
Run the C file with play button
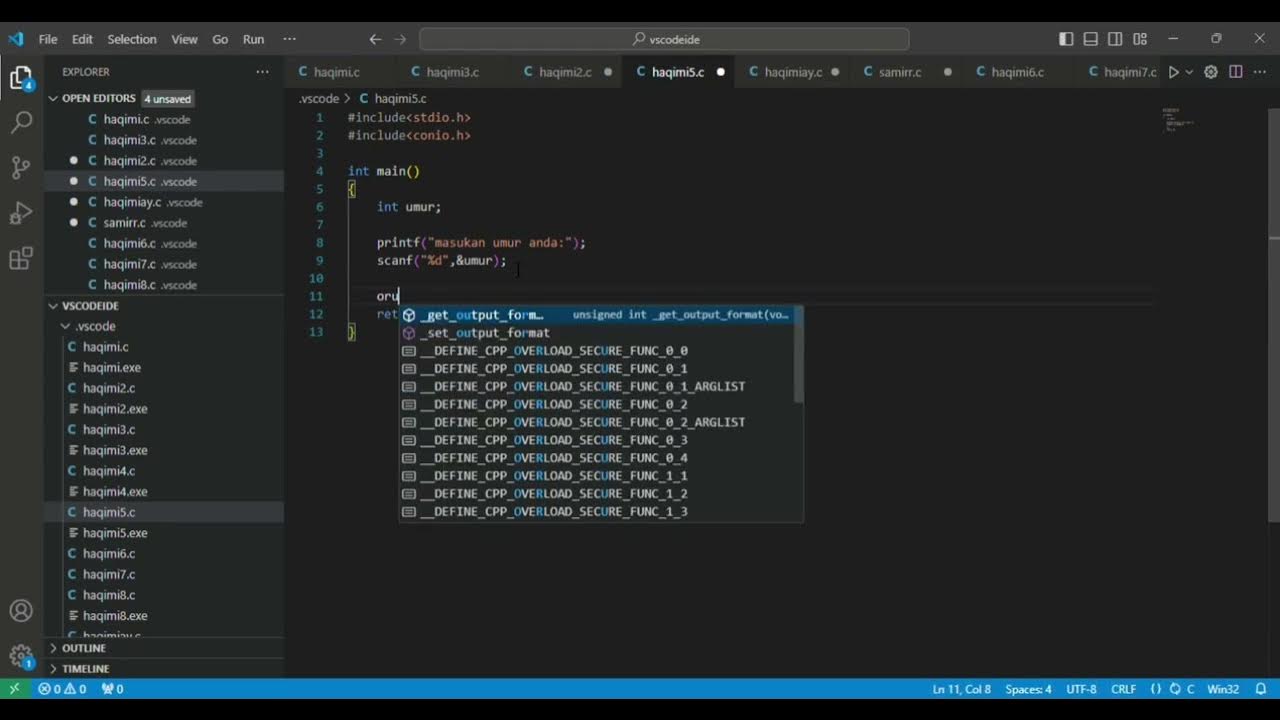pyautogui.click(x=1174, y=72)
